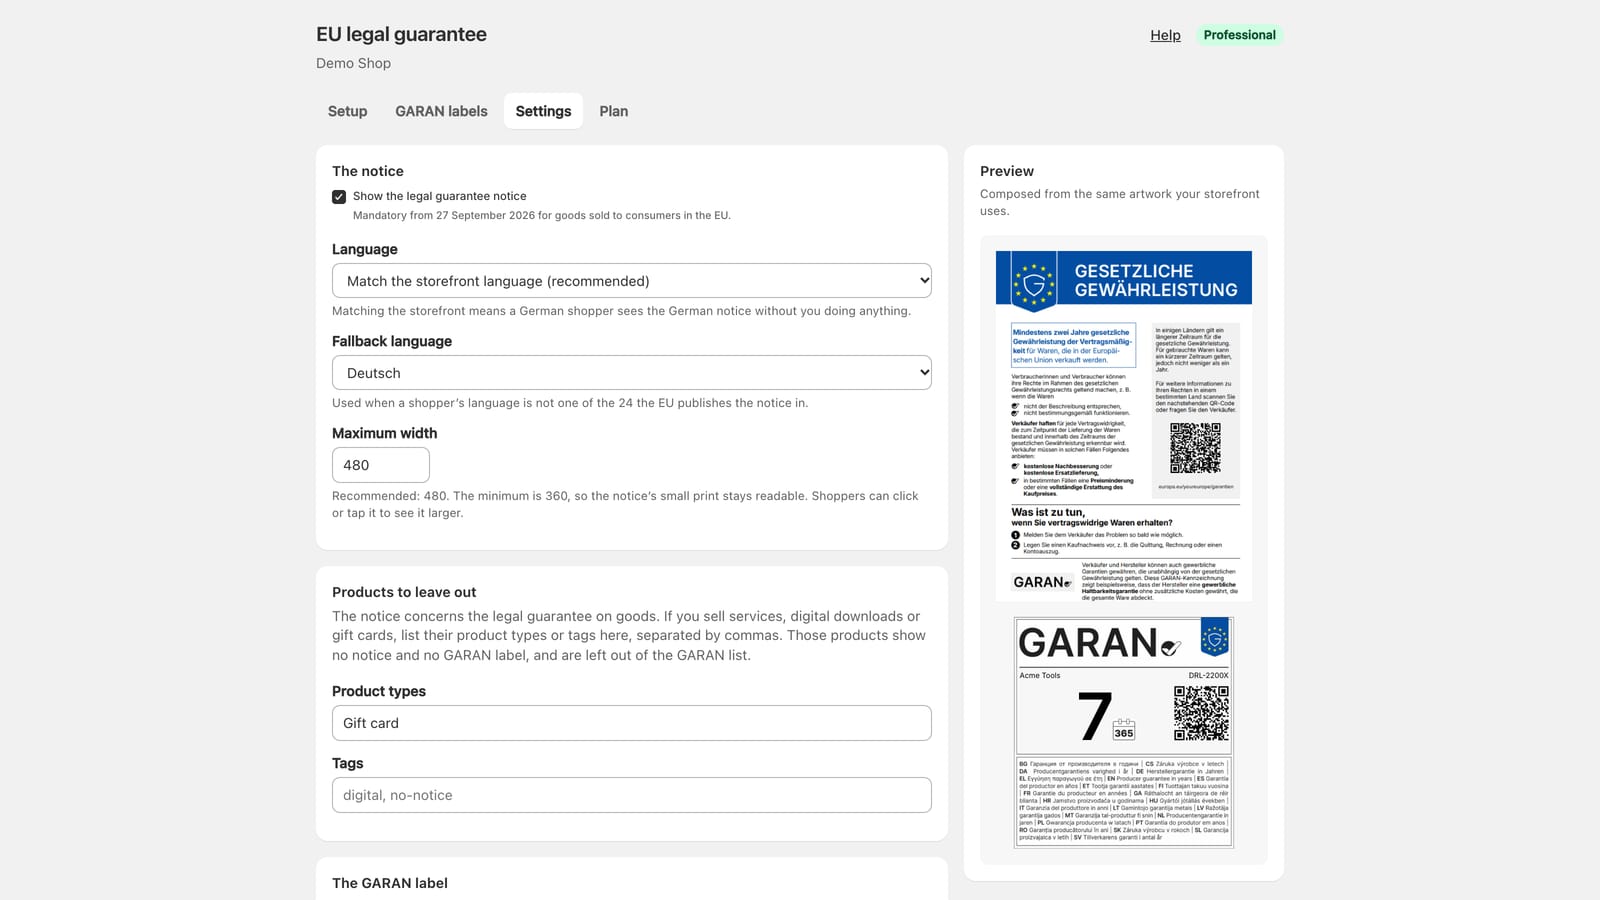Viewport: 1600px width, 900px height.
Task: Click the 'Maximum width' field label
Action: click(384, 433)
